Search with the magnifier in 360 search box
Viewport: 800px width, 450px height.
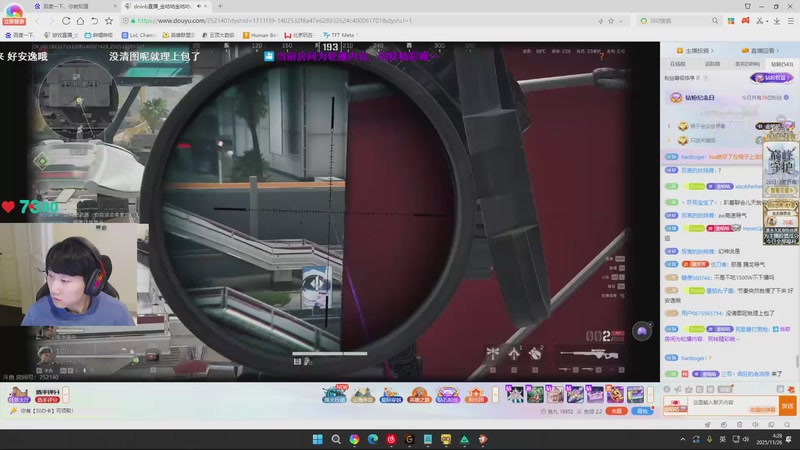tap(715, 21)
